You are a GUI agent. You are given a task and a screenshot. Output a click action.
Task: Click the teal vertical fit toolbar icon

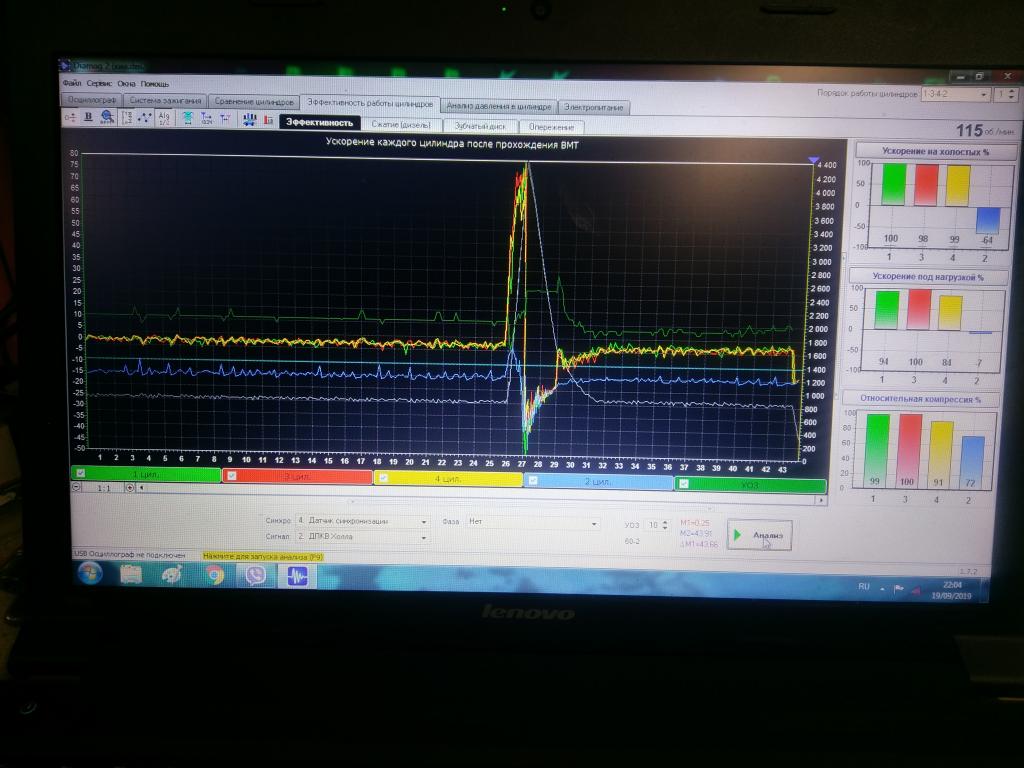187,118
